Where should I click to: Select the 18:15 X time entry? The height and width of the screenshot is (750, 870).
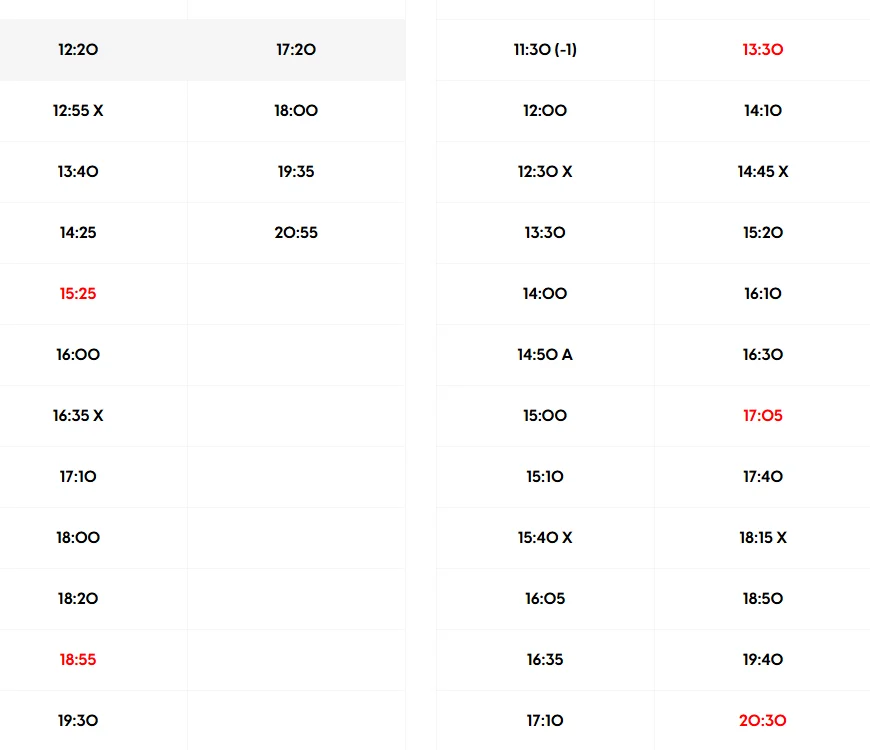coord(763,538)
